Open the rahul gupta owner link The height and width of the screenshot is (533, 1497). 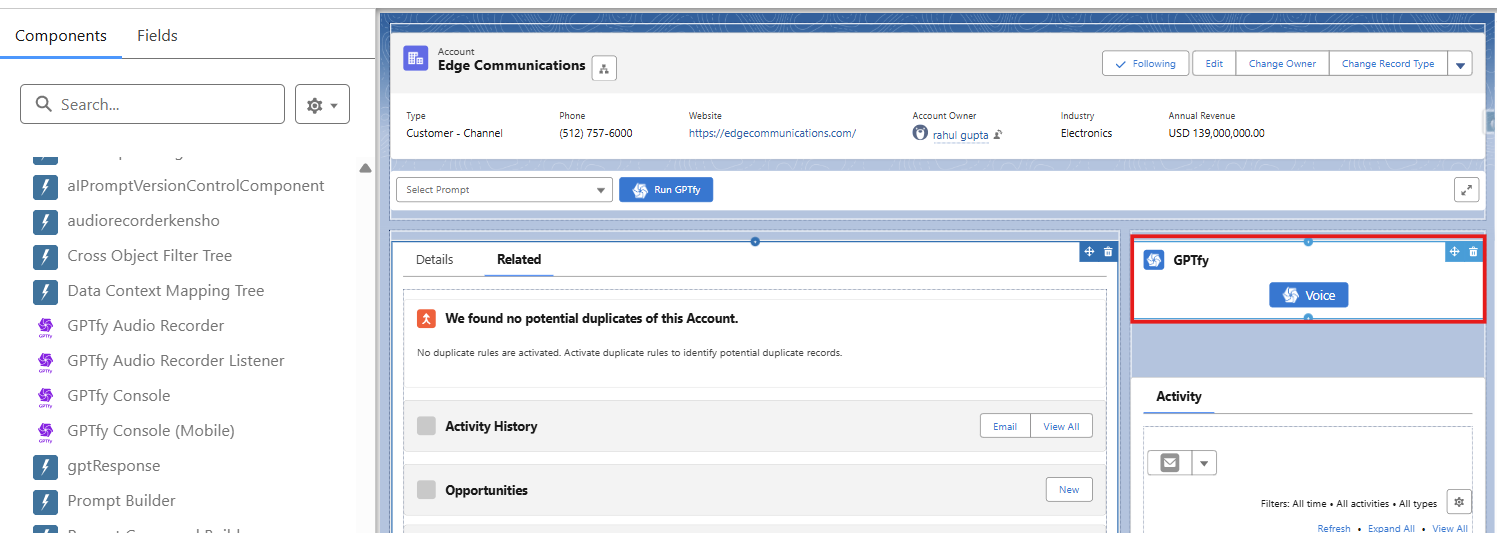(961, 134)
